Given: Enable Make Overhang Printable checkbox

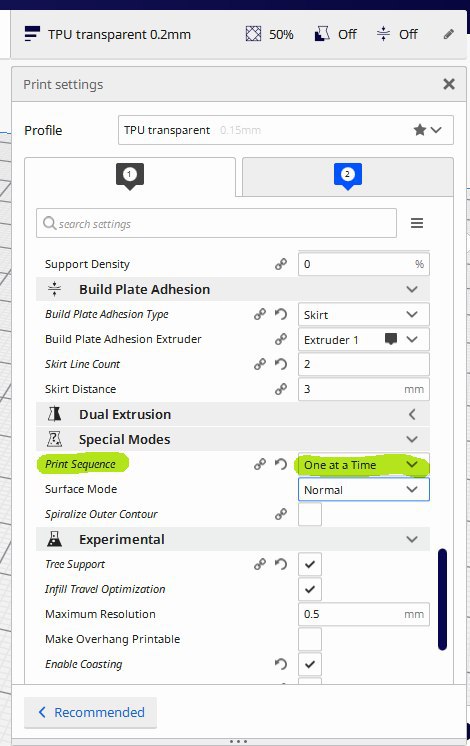Looking at the screenshot, I should [x=310, y=639].
